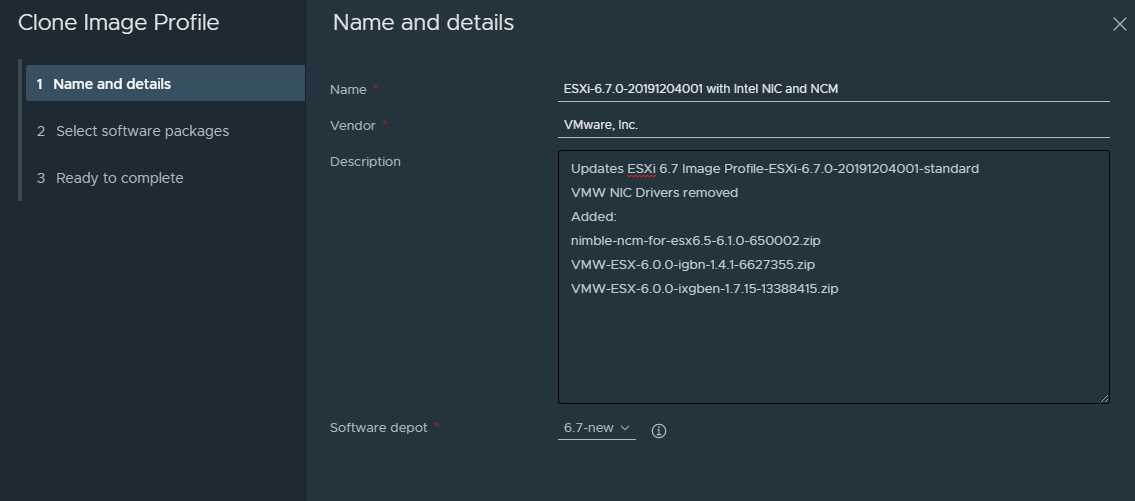Click the Software depot info icon
Screen dimensions: 1135x501
tap(658, 431)
